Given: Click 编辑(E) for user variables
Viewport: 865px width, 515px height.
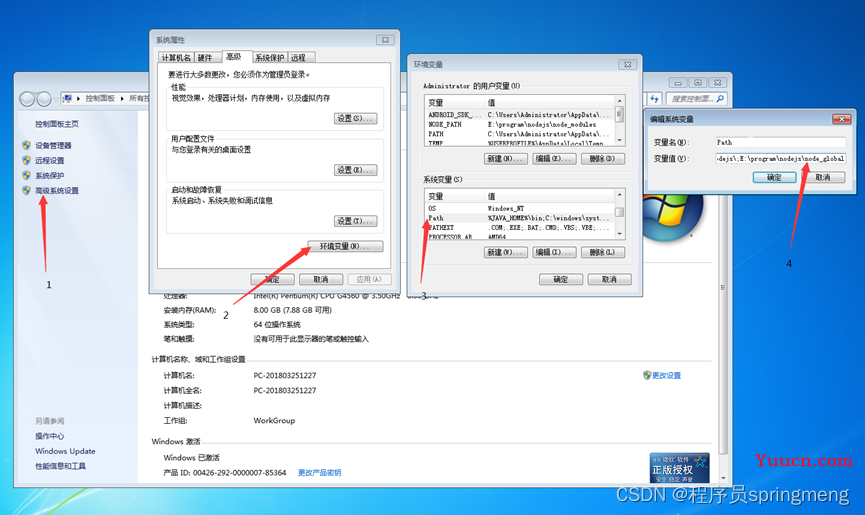Looking at the screenshot, I should [x=554, y=159].
